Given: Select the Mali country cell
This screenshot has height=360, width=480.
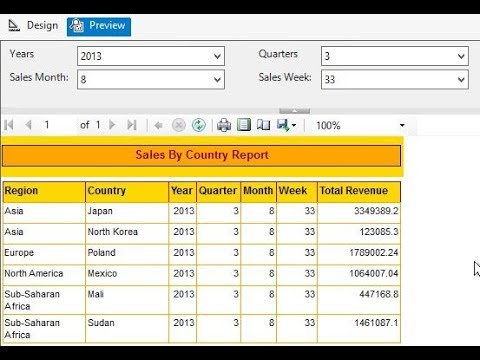Looking at the screenshot, I should pyautogui.click(x=127, y=300).
